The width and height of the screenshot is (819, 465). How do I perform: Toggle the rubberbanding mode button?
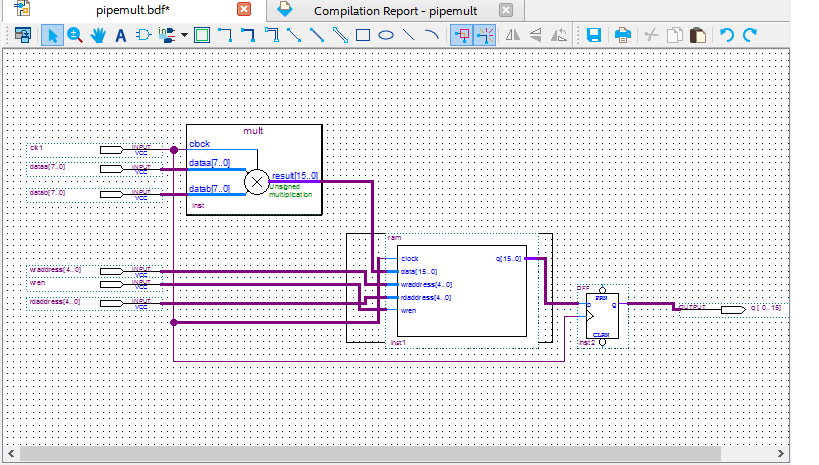click(462, 35)
